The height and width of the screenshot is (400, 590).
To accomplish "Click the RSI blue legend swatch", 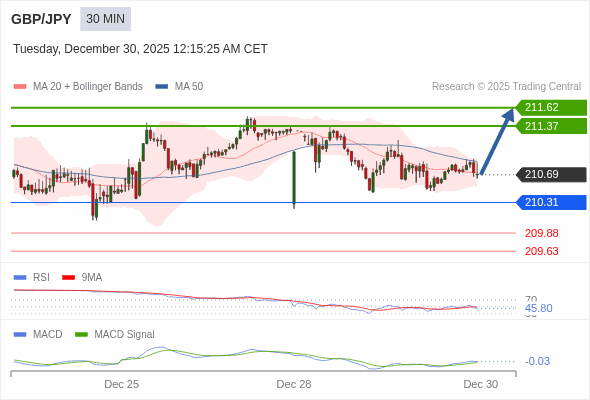I will 20,278.
